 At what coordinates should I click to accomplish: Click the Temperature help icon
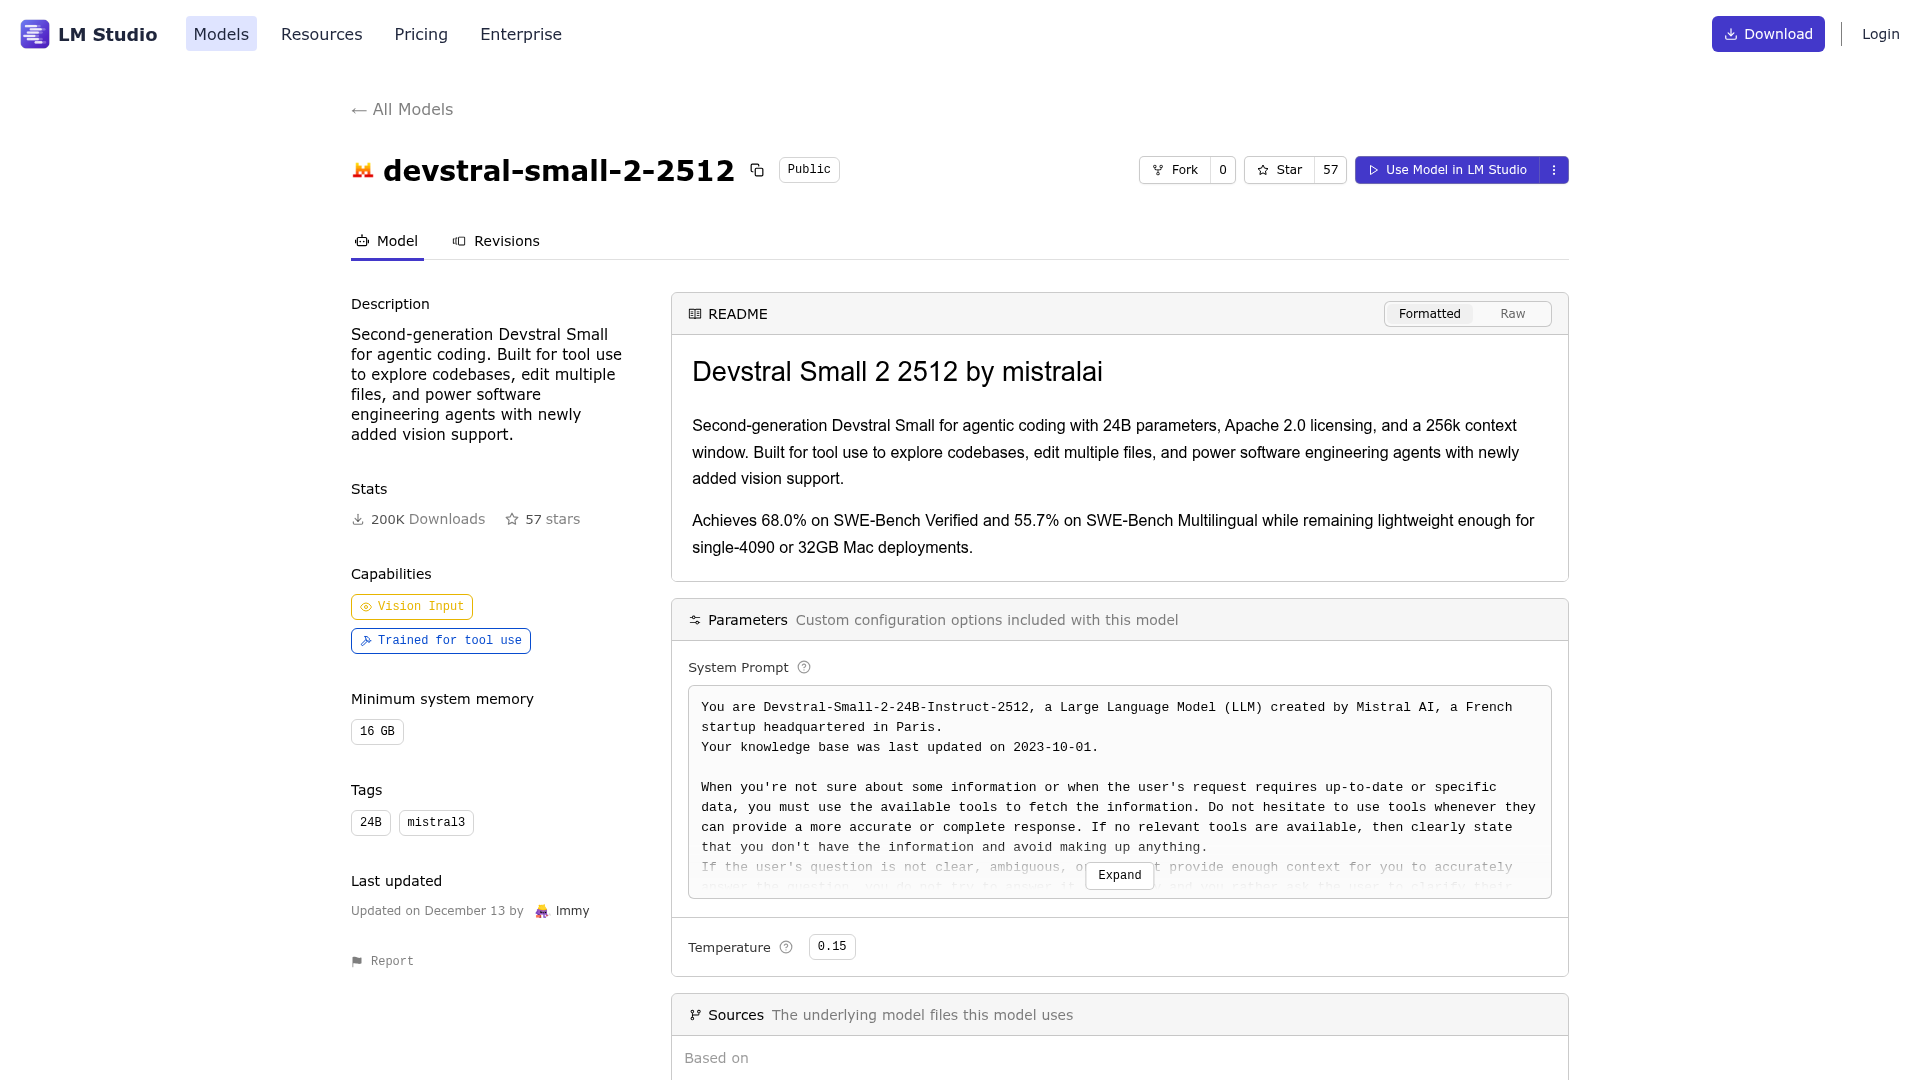[786, 948]
